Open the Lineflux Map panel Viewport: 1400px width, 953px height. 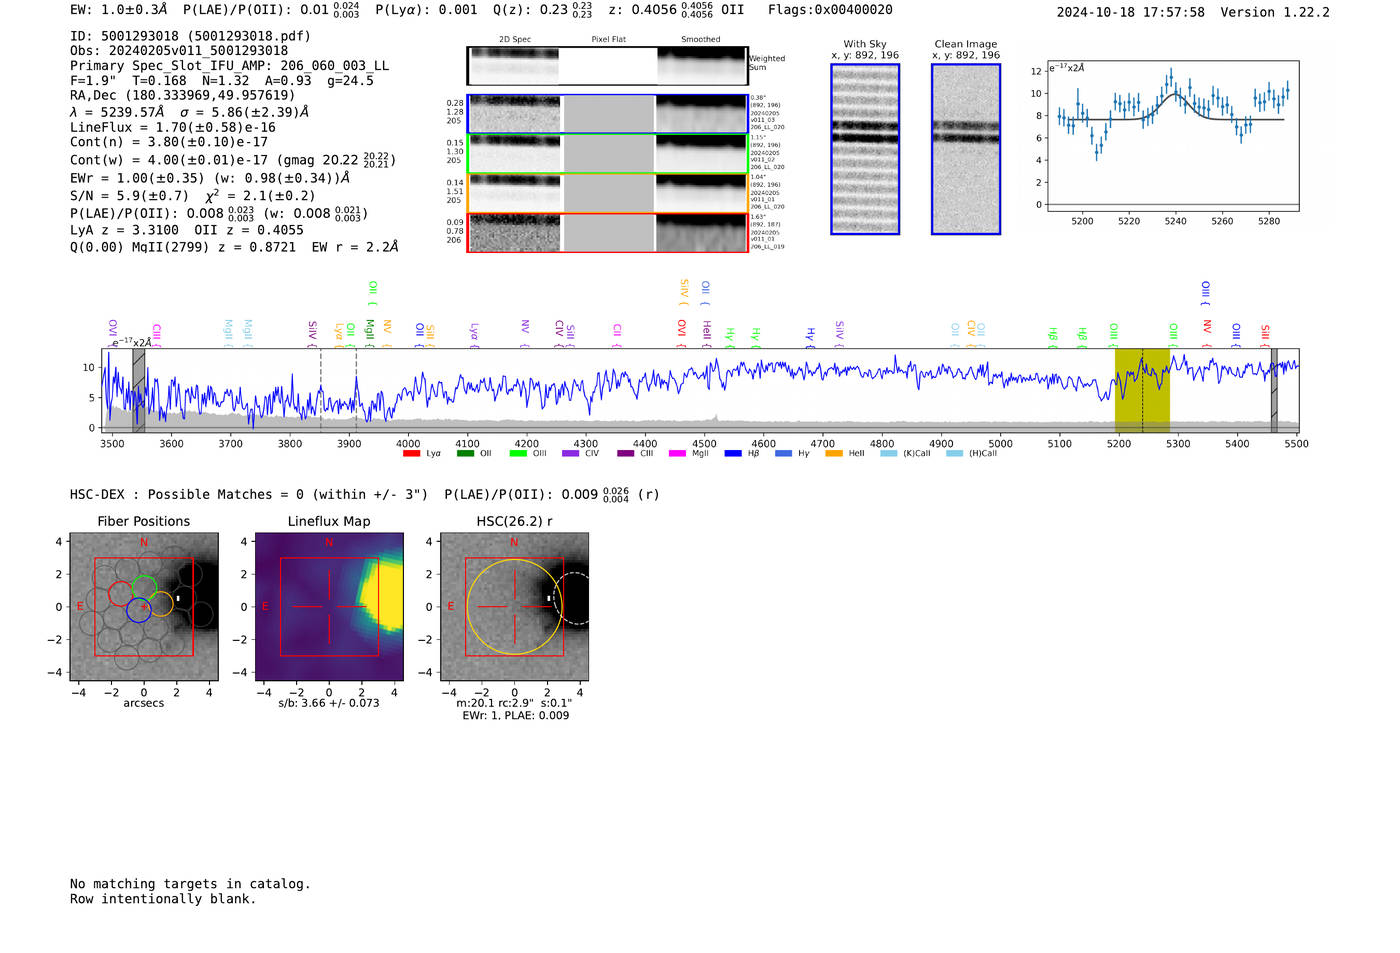pos(329,607)
